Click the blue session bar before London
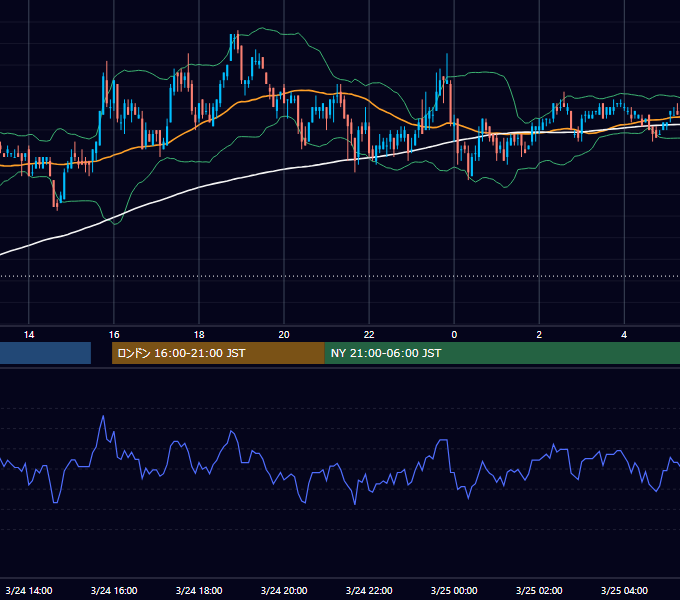 pos(46,353)
